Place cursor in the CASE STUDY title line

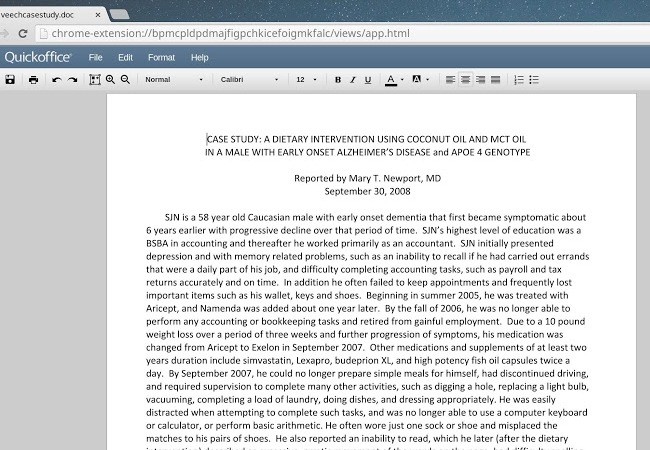tap(366, 139)
